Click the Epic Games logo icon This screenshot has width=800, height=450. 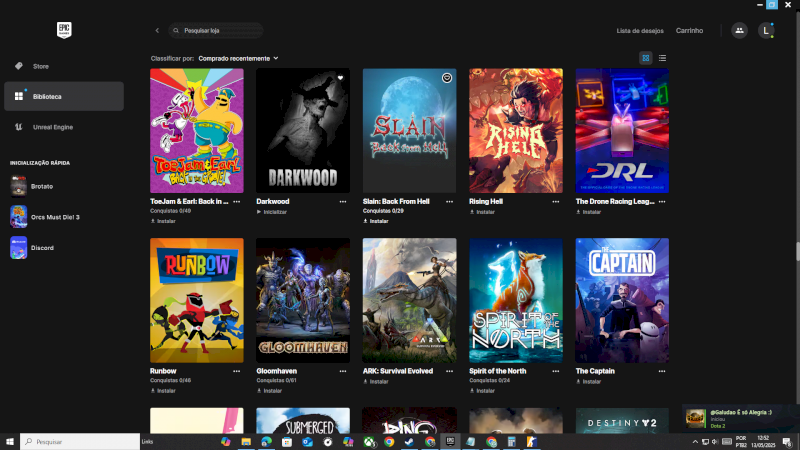click(x=63, y=30)
